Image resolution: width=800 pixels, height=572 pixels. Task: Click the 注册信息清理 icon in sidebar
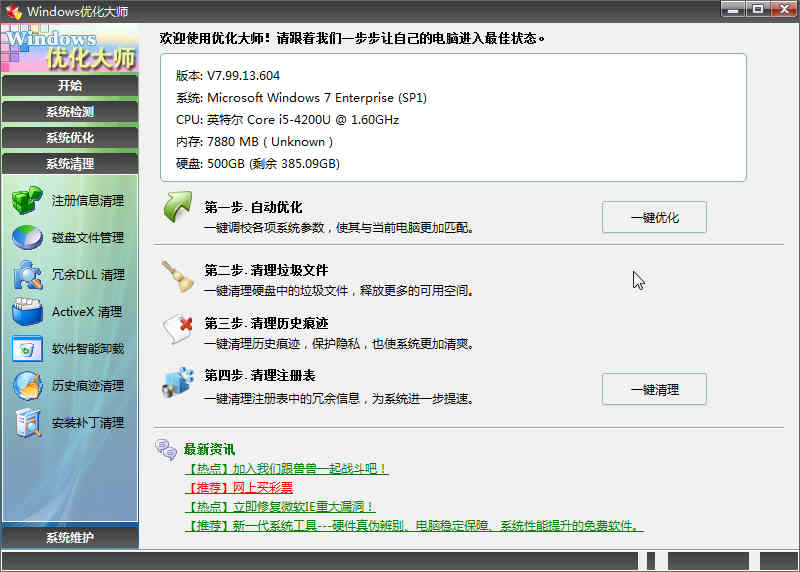[27, 200]
